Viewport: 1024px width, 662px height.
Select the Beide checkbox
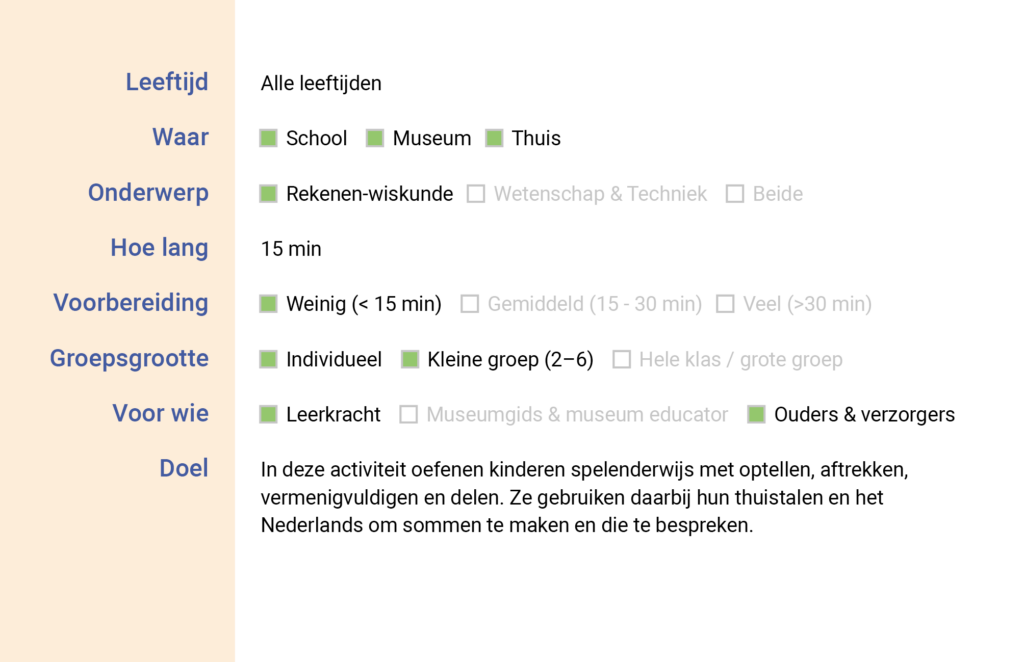point(735,194)
